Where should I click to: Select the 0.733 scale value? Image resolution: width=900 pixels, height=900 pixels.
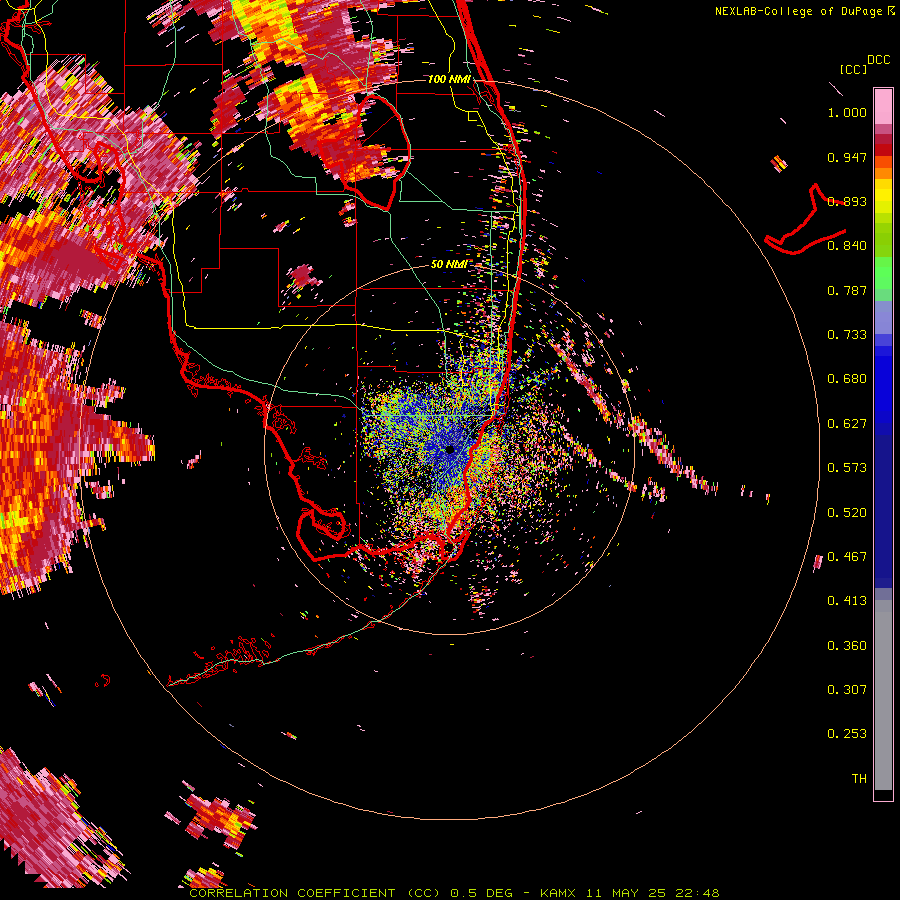[847, 335]
